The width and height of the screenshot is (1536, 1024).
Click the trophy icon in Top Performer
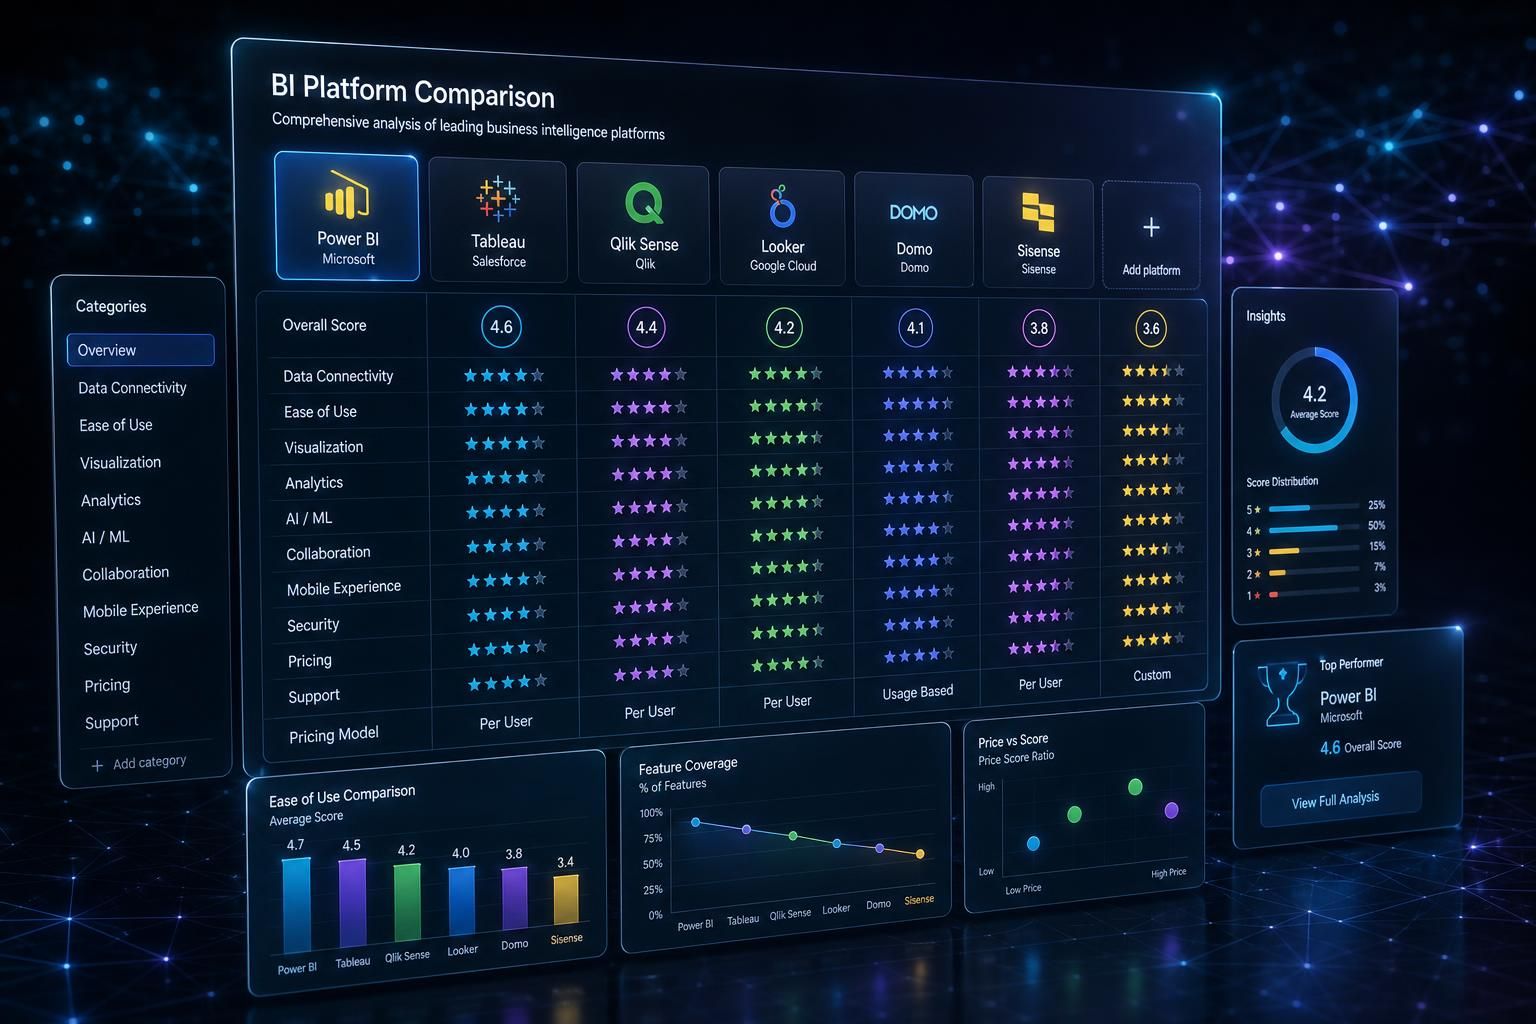1282,693
